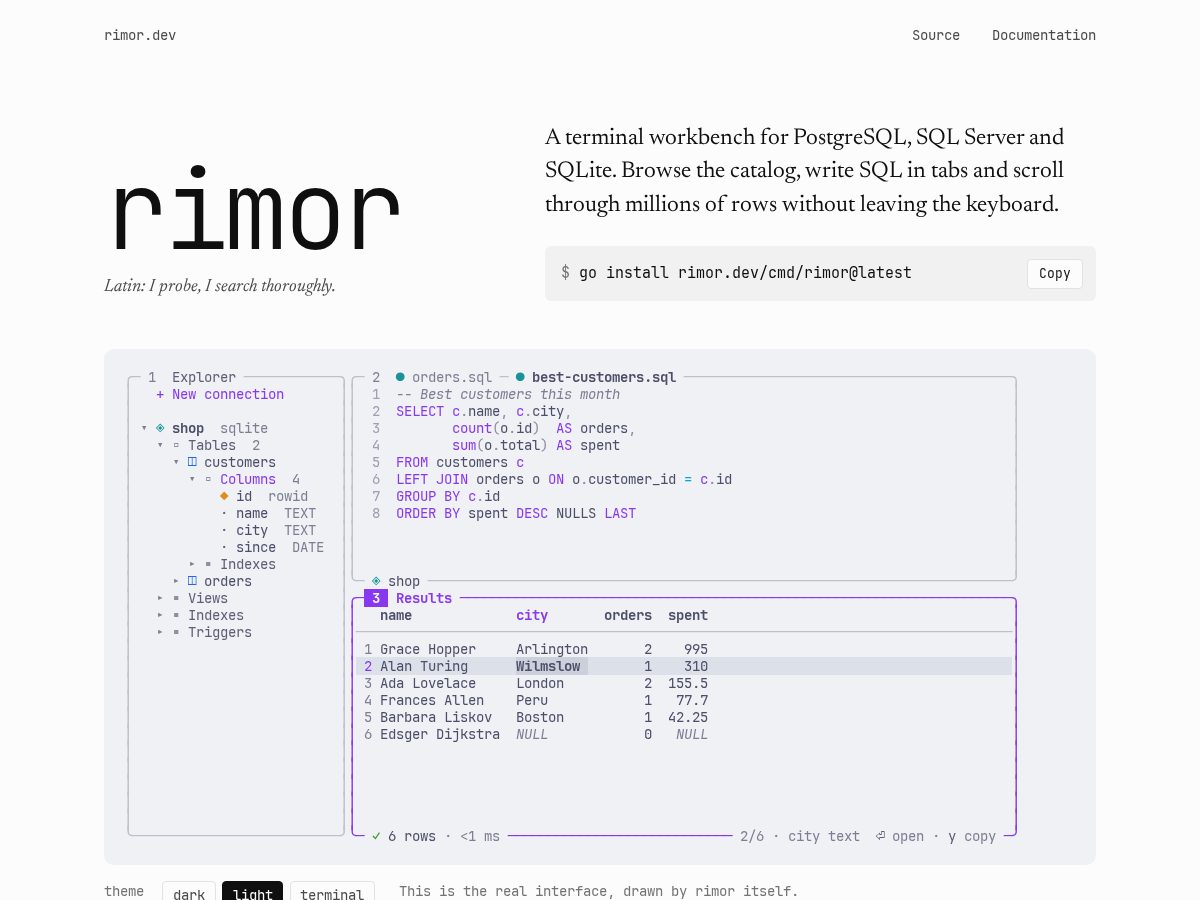
Task: Switch to the dark theme
Action: 189,893
